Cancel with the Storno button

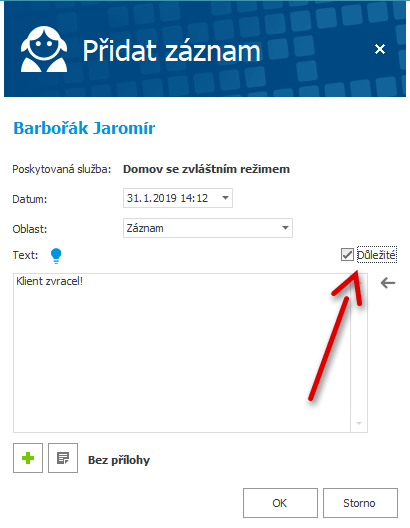(x=360, y=503)
